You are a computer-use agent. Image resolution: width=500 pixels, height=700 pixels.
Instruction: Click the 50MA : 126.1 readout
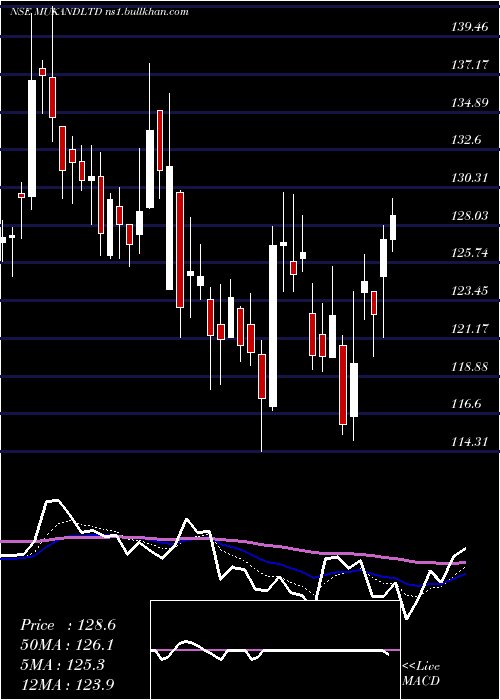67,645
